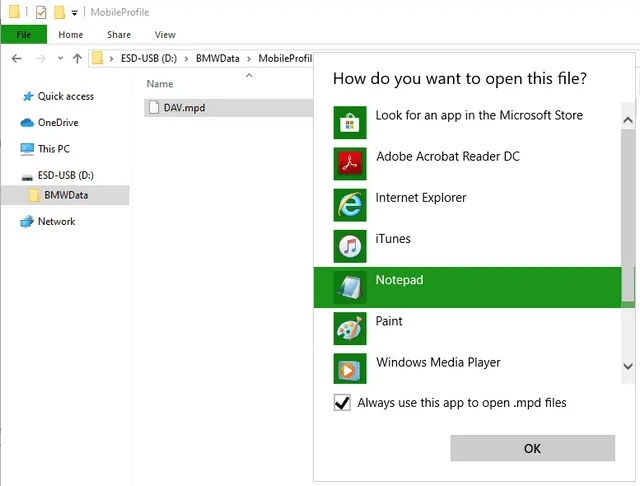Screen dimensions: 640x486
Task: Choose iTunes option
Action: tap(467, 246)
